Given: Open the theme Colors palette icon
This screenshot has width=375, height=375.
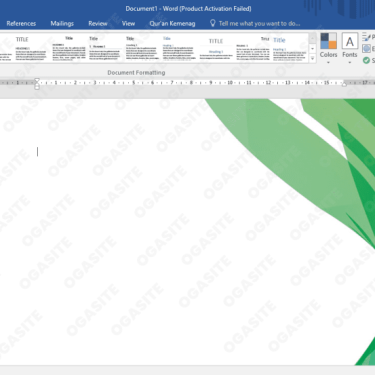Looking at the screenshot, I should 328,41.
